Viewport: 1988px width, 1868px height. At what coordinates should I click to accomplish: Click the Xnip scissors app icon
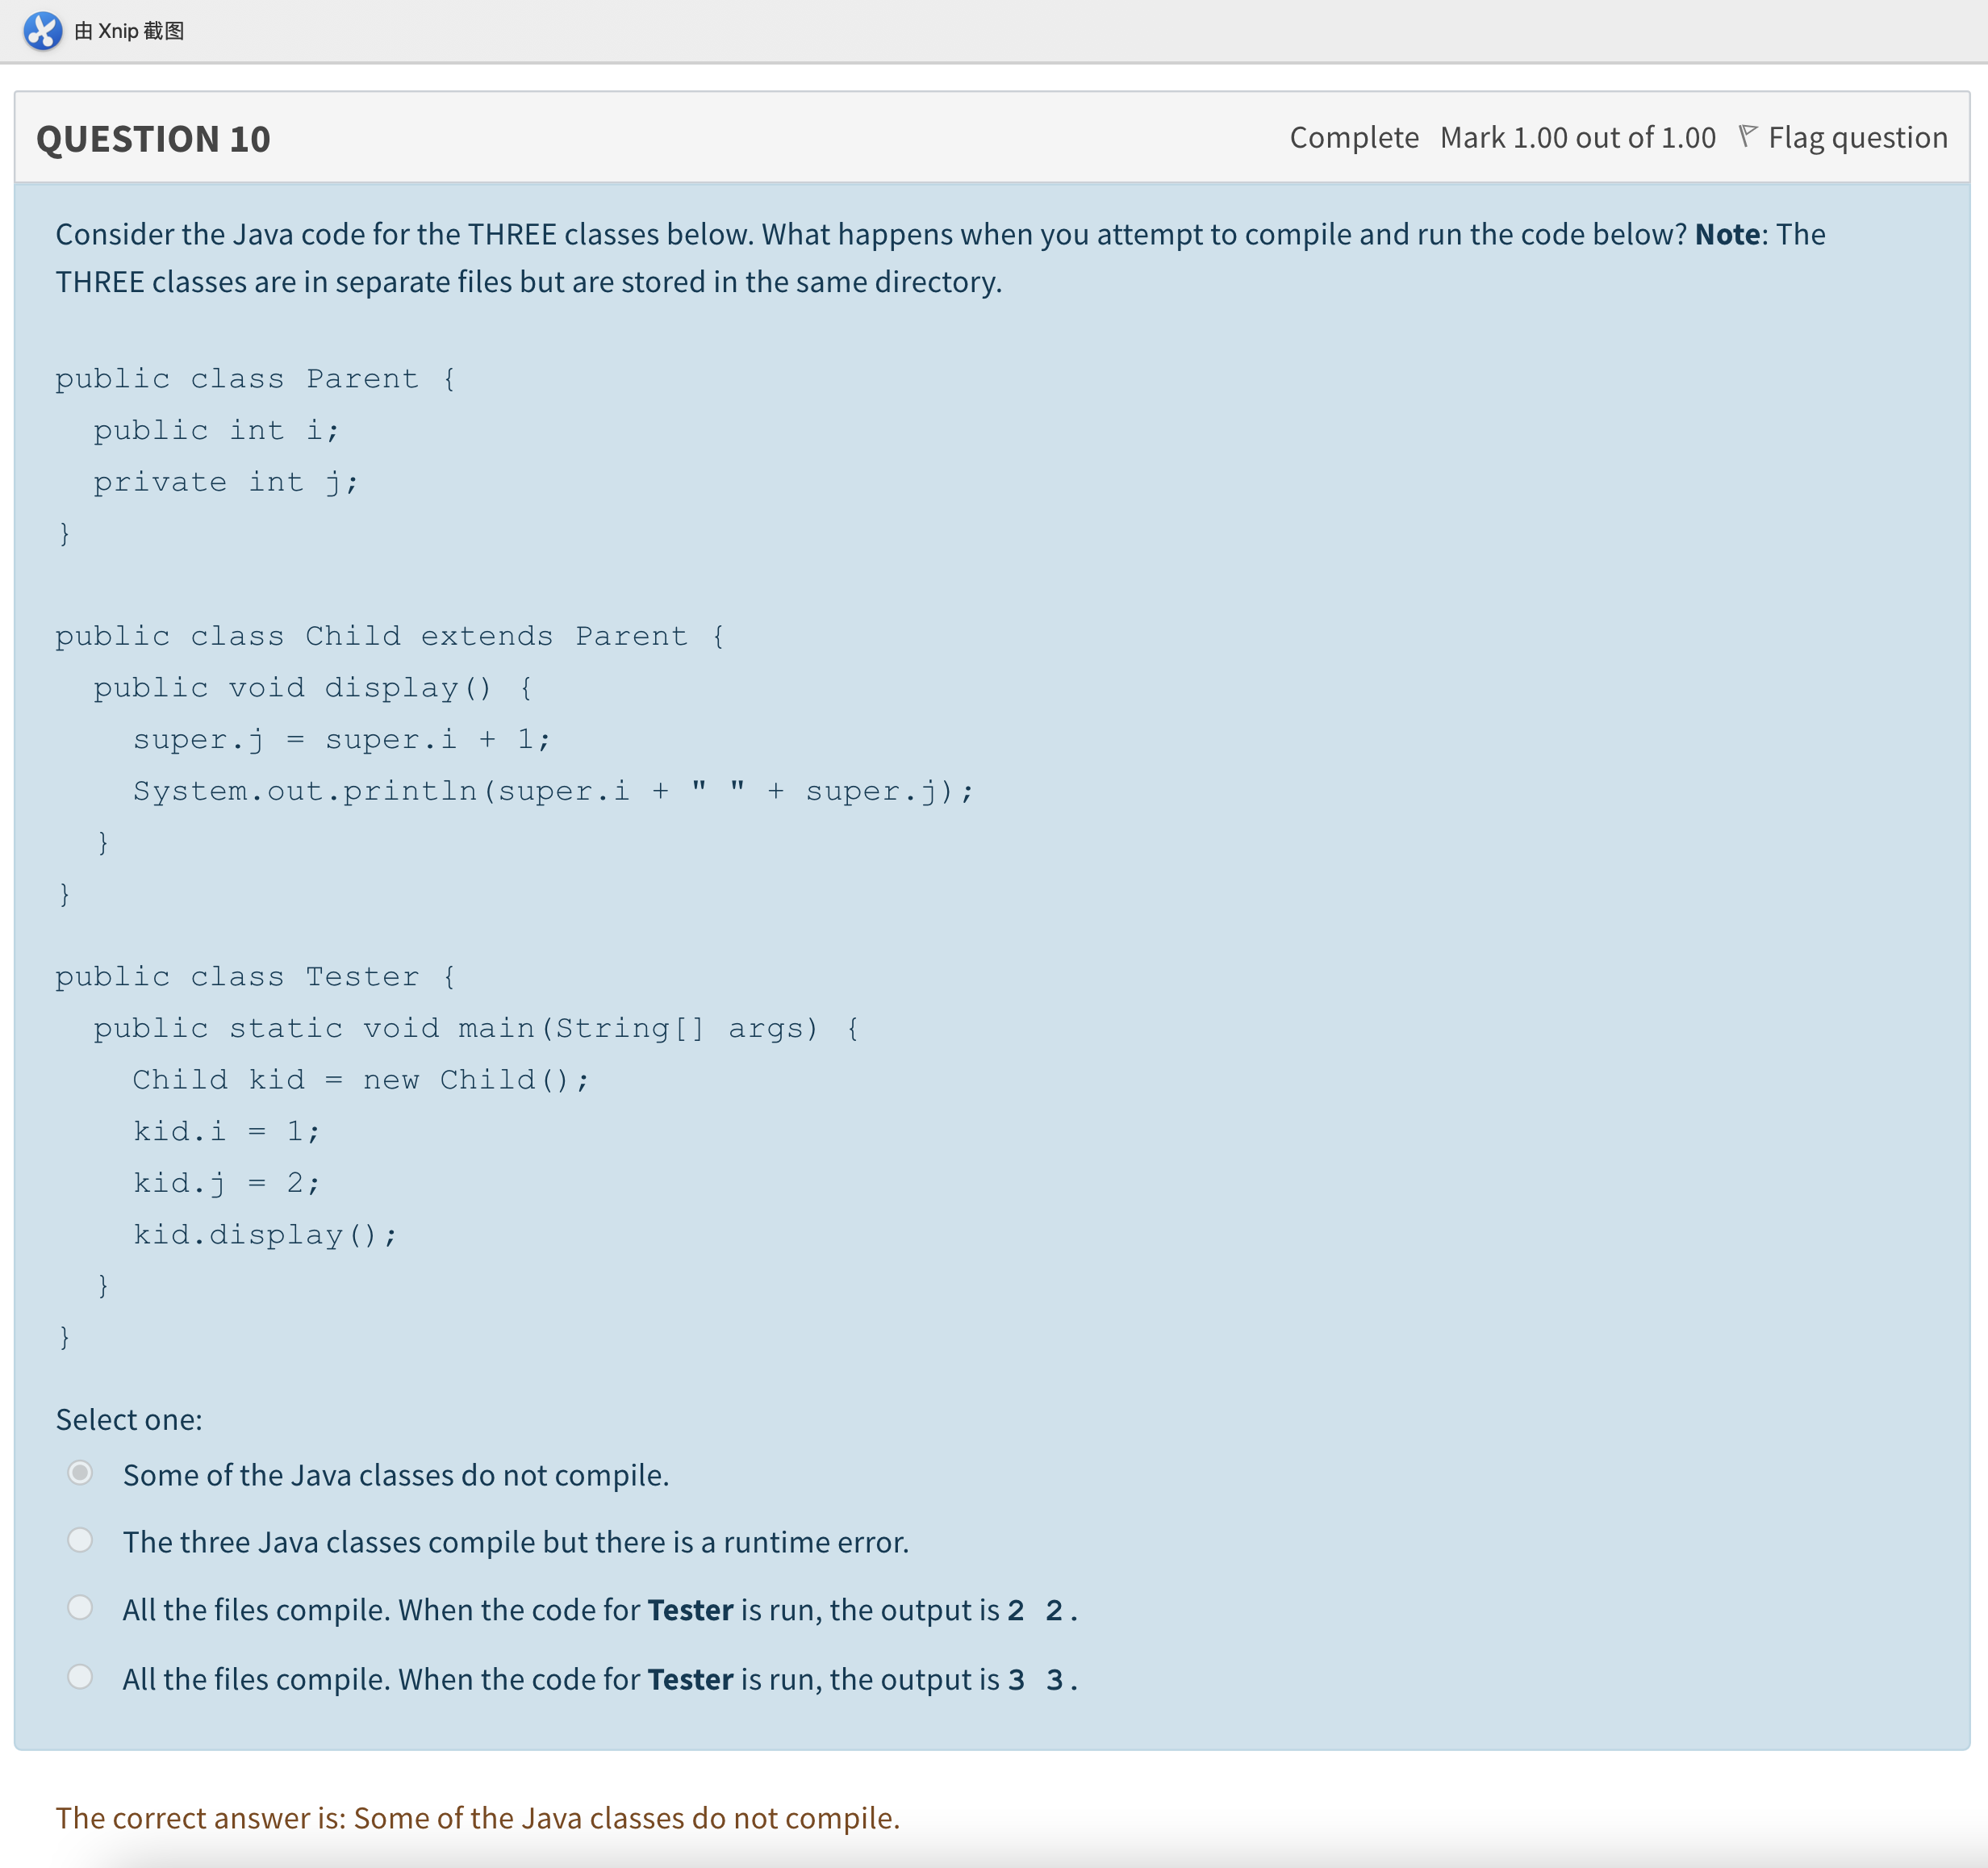coord(42,31)
